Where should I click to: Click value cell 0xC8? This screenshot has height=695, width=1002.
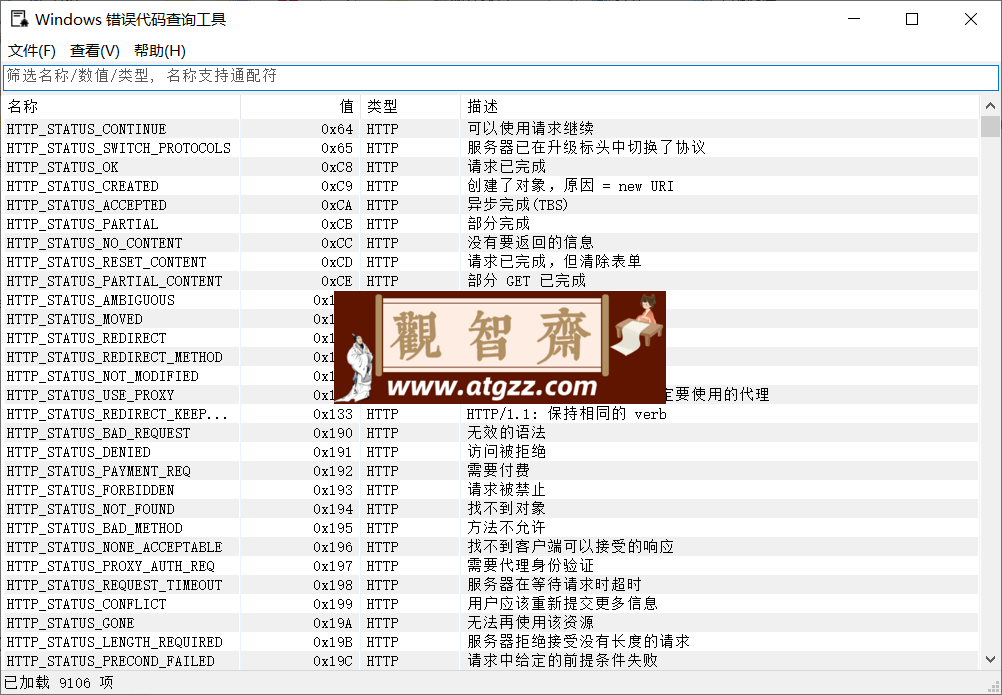point(337,167)
